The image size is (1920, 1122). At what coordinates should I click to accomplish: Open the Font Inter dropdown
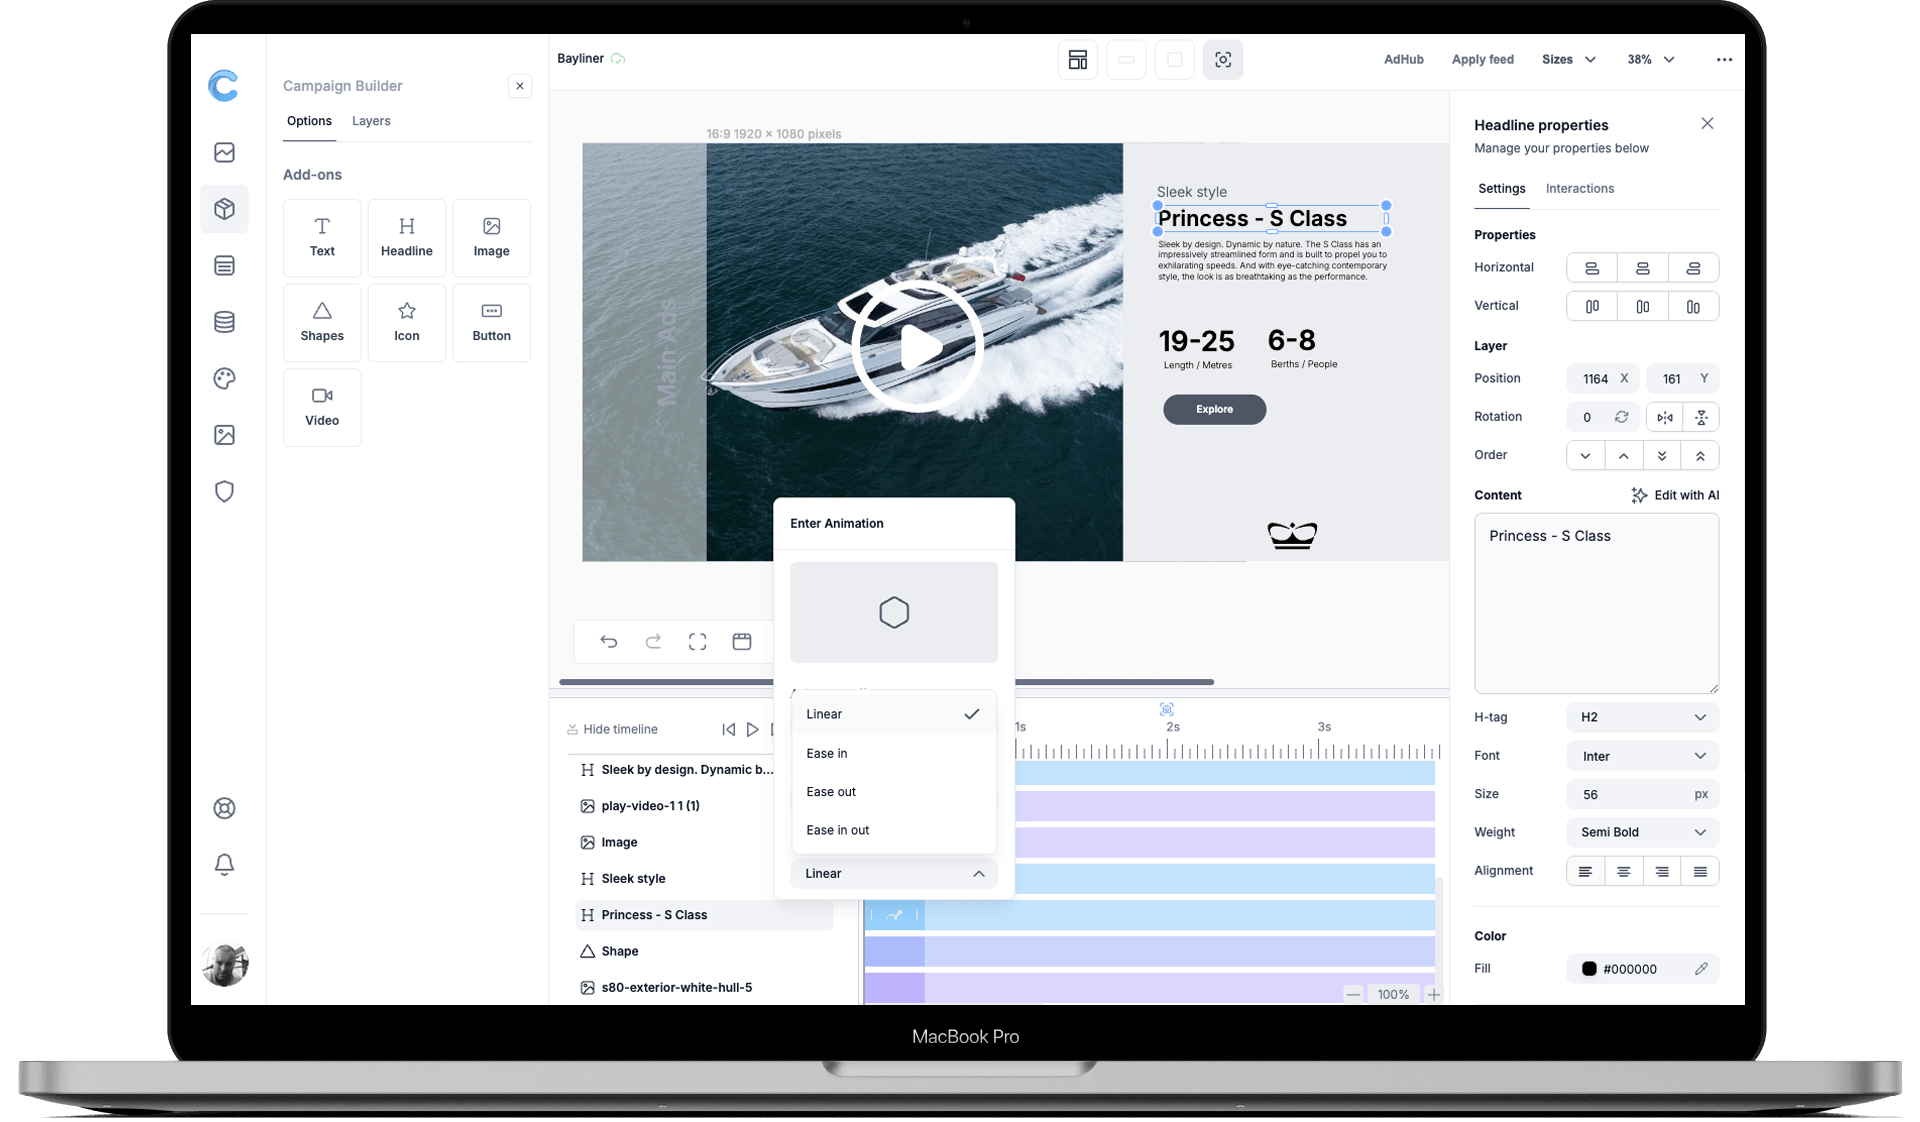(1643, 756)
